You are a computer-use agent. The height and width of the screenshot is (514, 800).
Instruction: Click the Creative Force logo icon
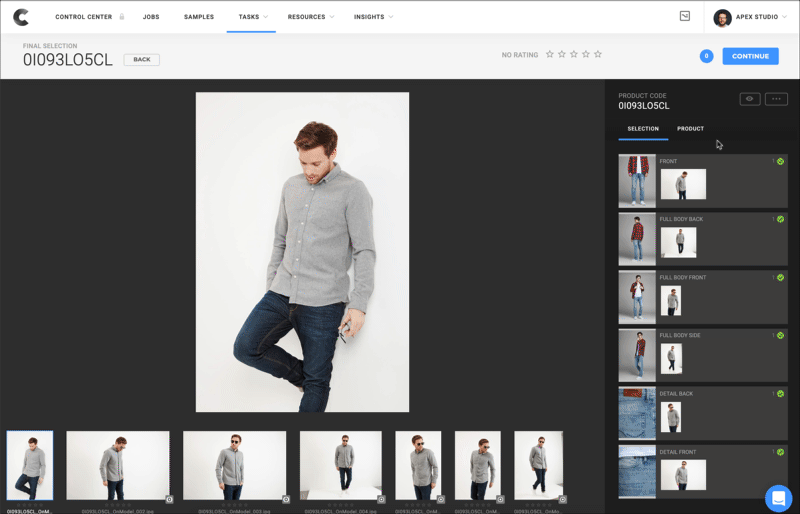coord(20,17)
